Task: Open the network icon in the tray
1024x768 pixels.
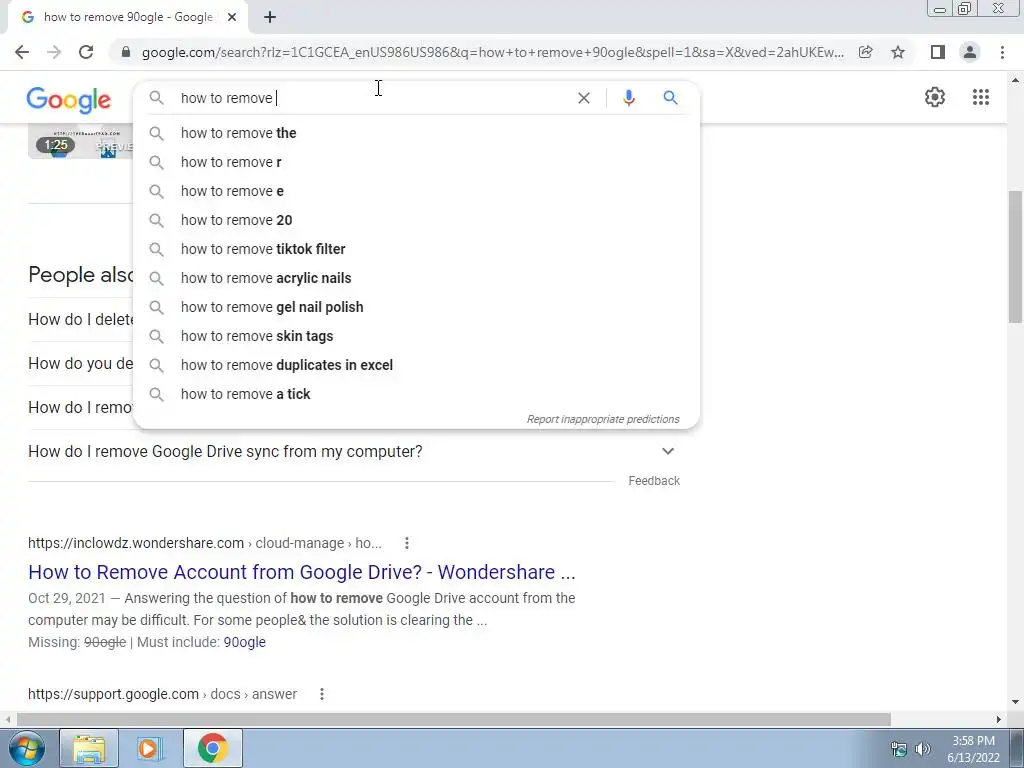Action: click(x=899, y=749)
